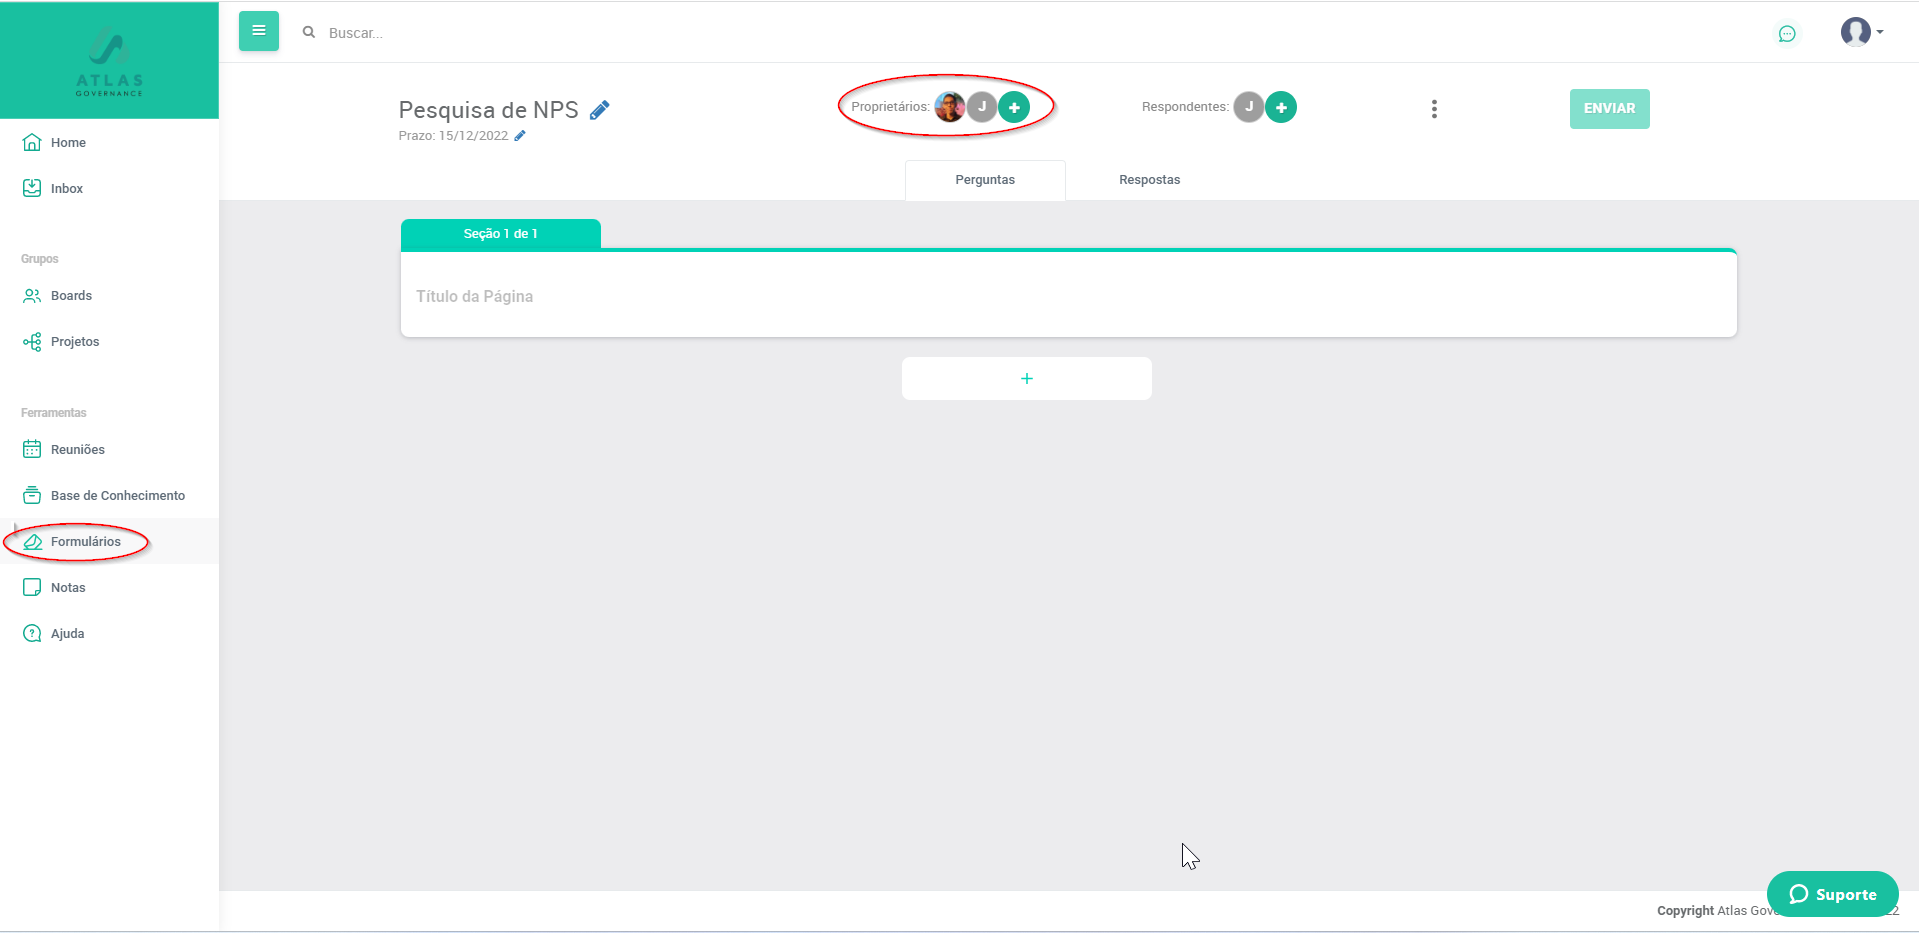Select the Seção 1 de 1 tab

pos(500,234)
